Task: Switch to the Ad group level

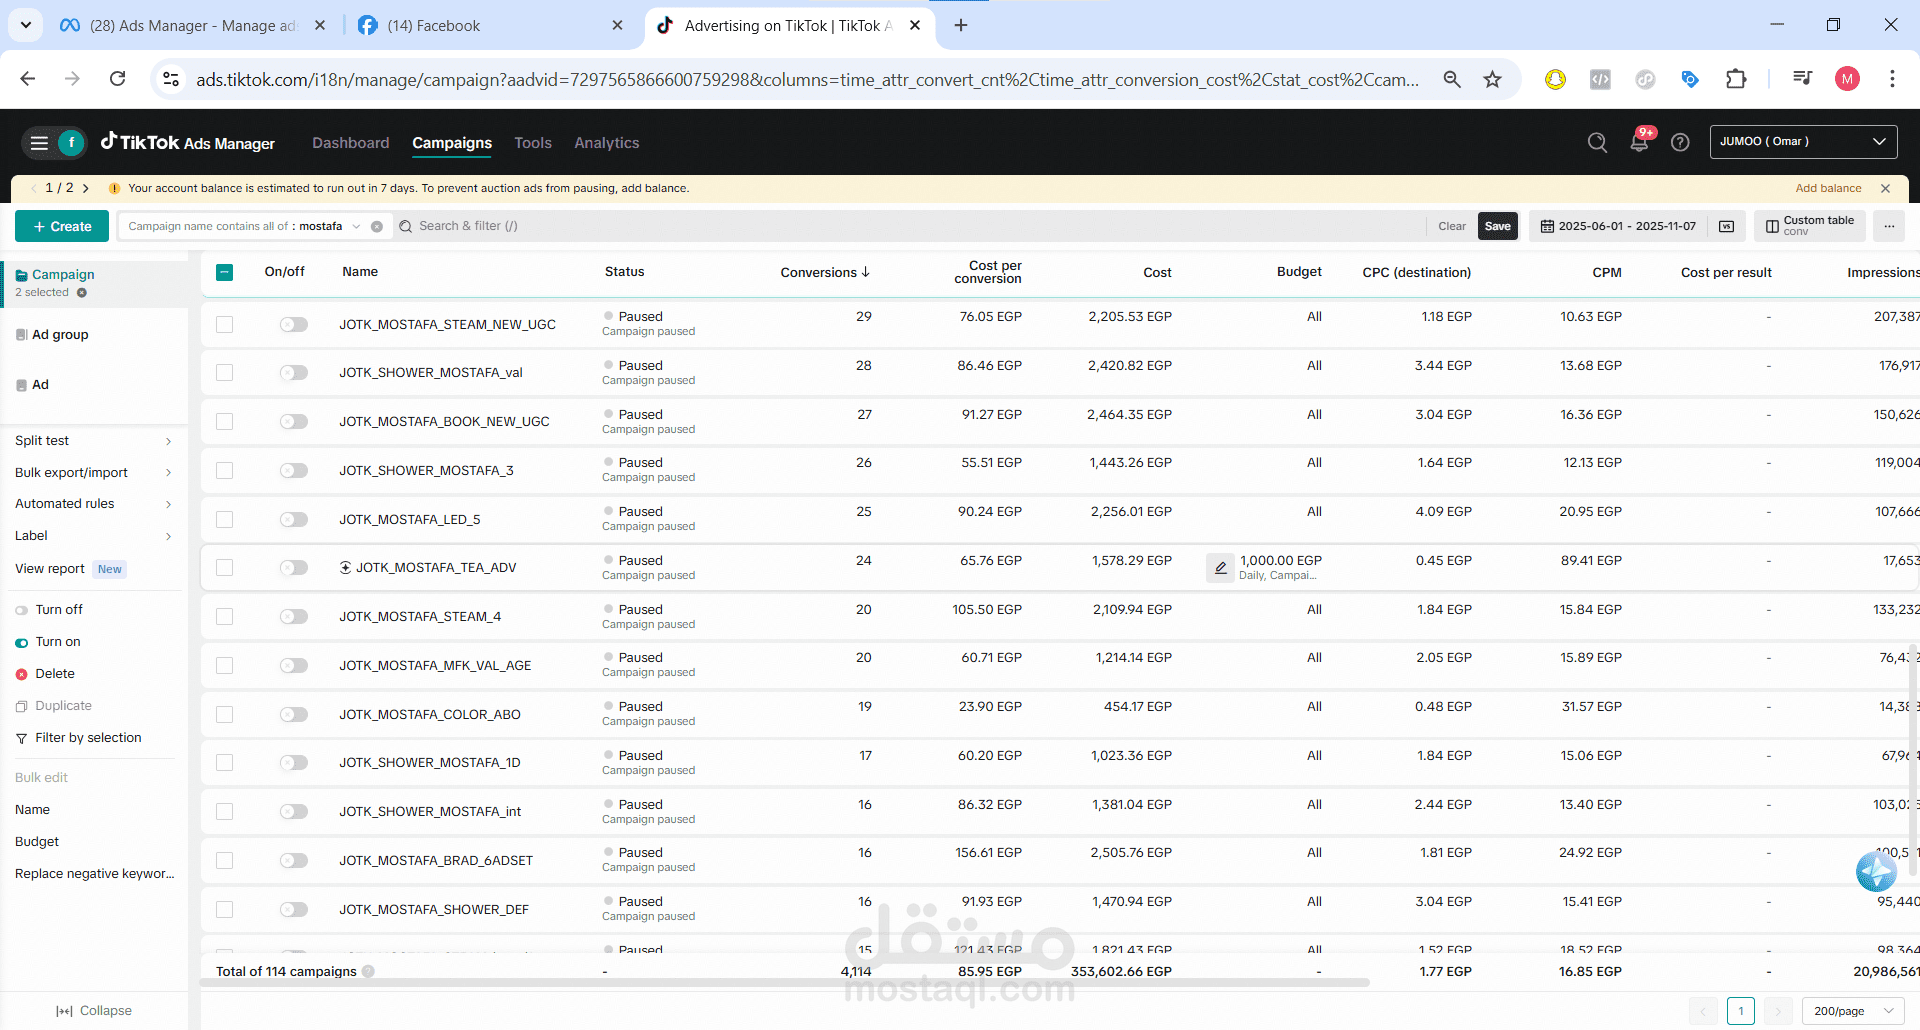Action: (x=60, y=335)
